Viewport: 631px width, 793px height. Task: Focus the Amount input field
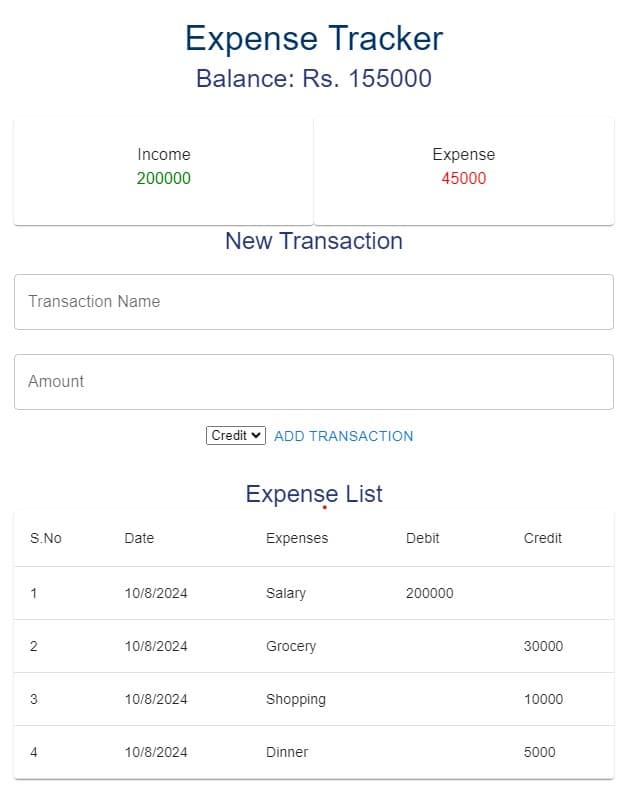[314, 382]
